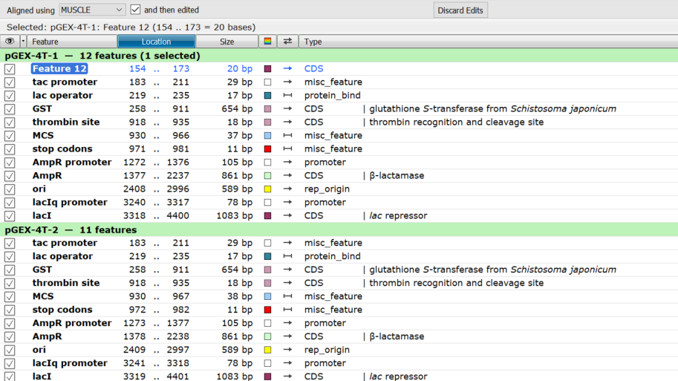Click the direction arrow of ori in pGEX-4T-2
Image resolution: width=678 pixels, height=381 pixels.
point(288,349)
